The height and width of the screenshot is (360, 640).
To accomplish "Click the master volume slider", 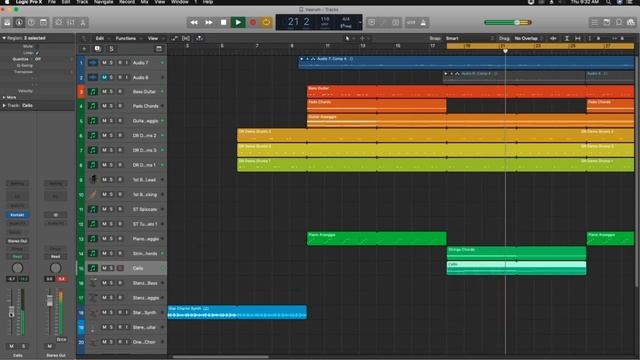I will coord(508,22).
